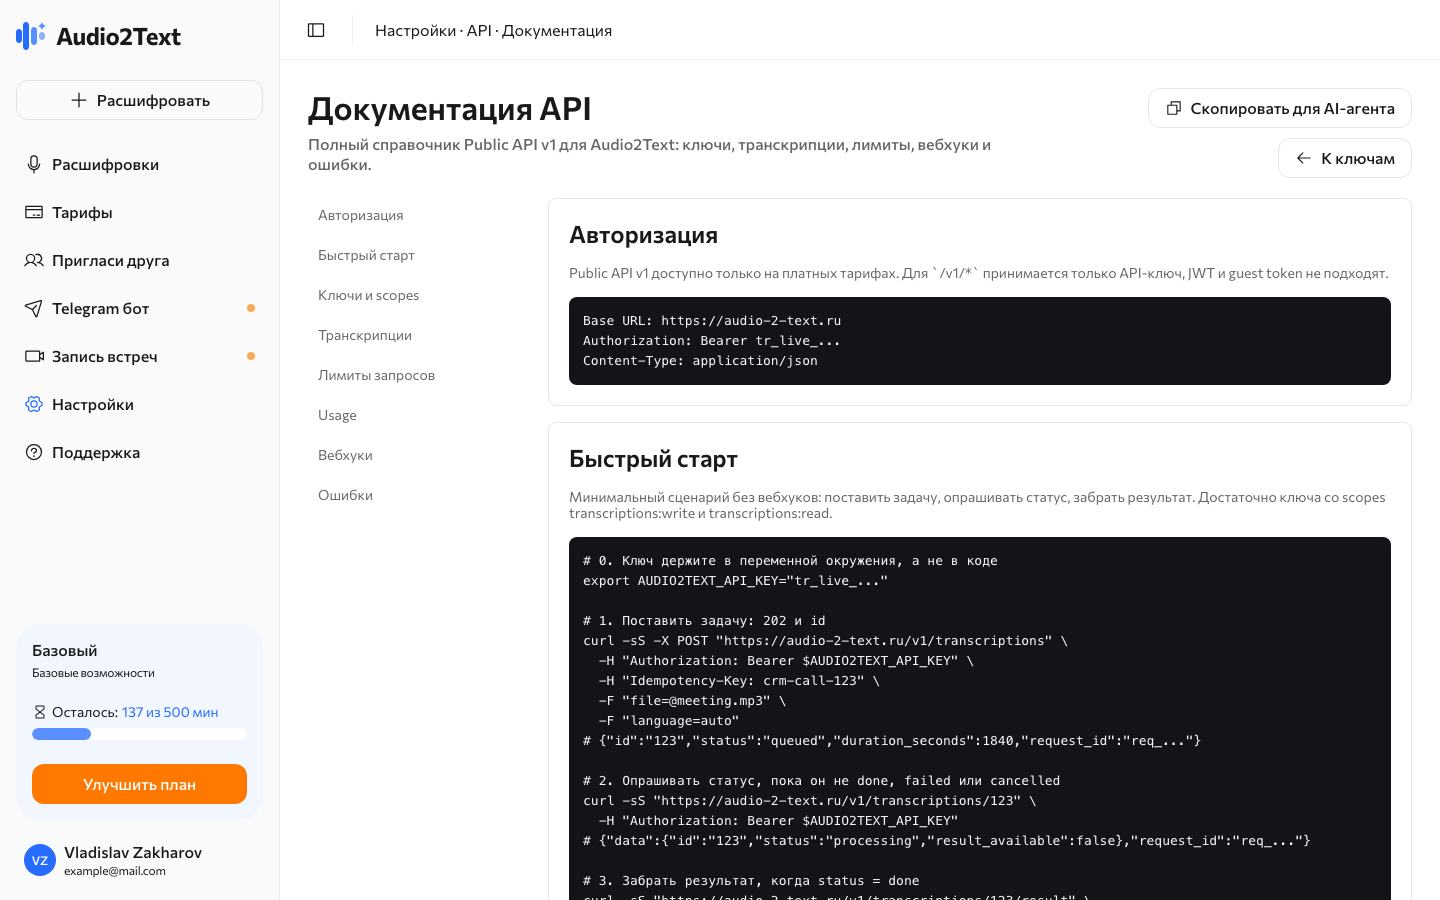
Task: Click the export AUDIO2TEXT_API_KEY line
Action: 735,581
